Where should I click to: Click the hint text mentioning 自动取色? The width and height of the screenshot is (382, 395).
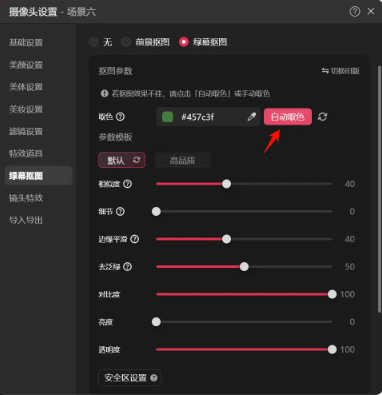click(x=190, y=93)
